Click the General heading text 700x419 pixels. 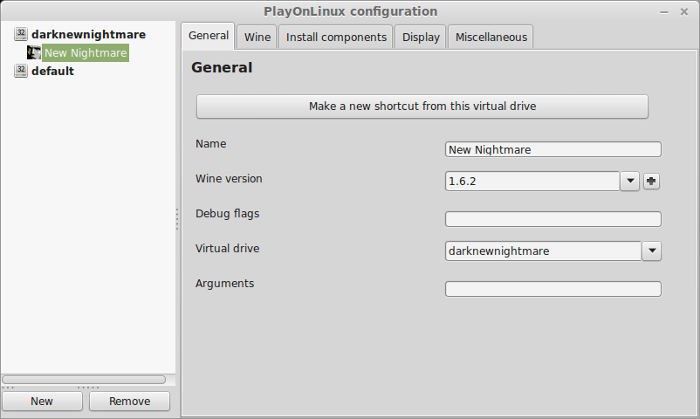(x=222, y=67)
